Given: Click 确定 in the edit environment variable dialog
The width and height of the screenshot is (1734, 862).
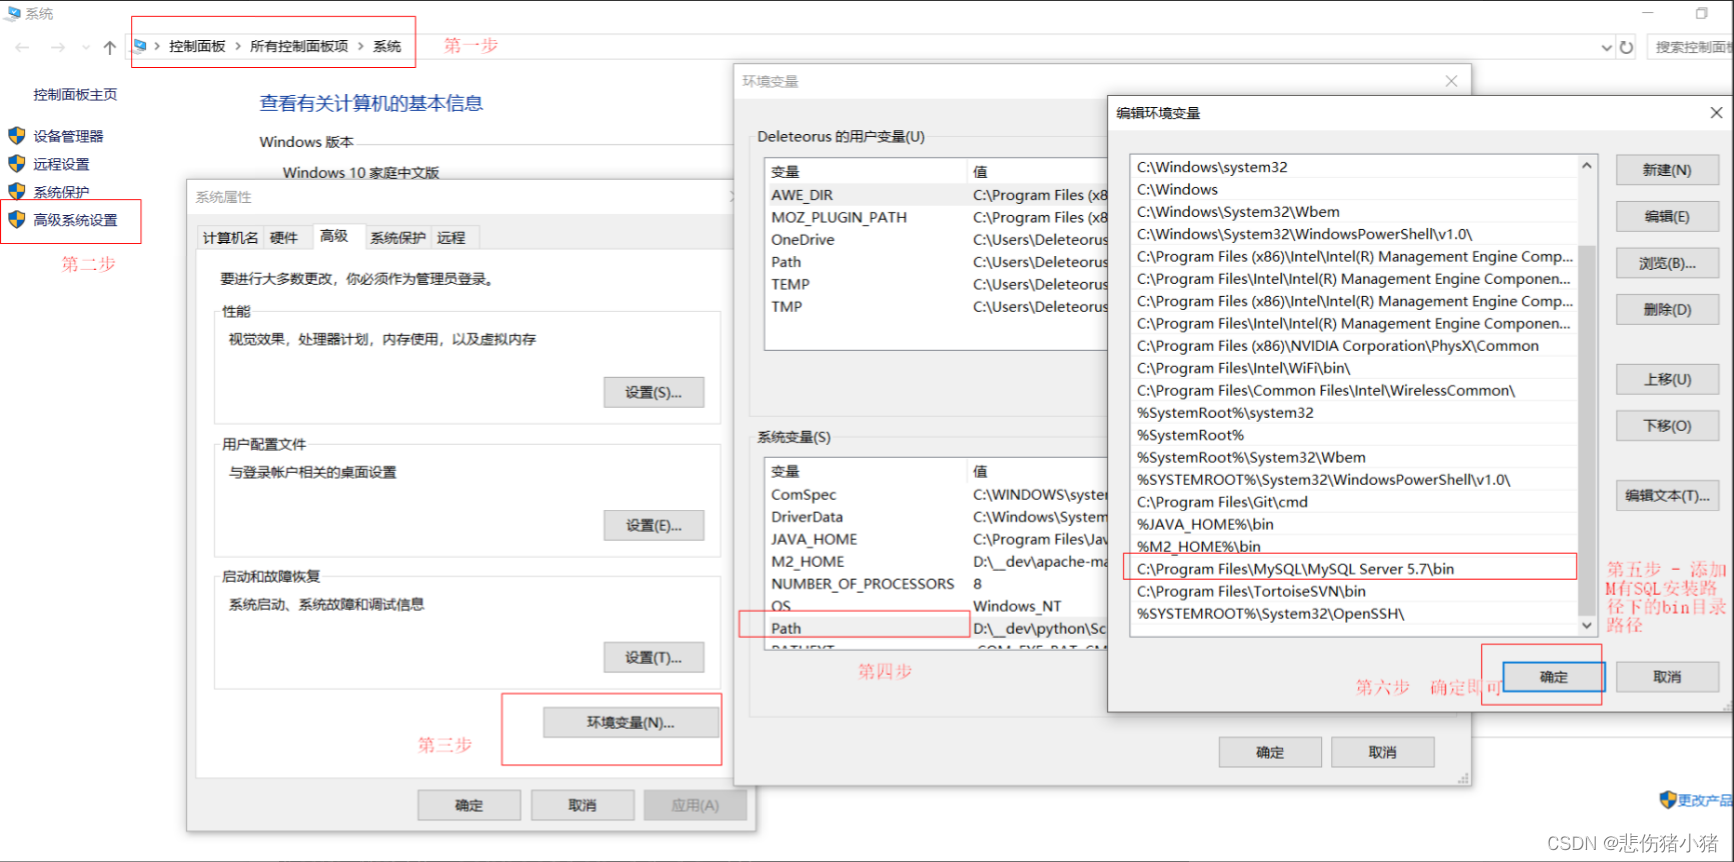Looking at the screenshot, I should click(1554, 677).
